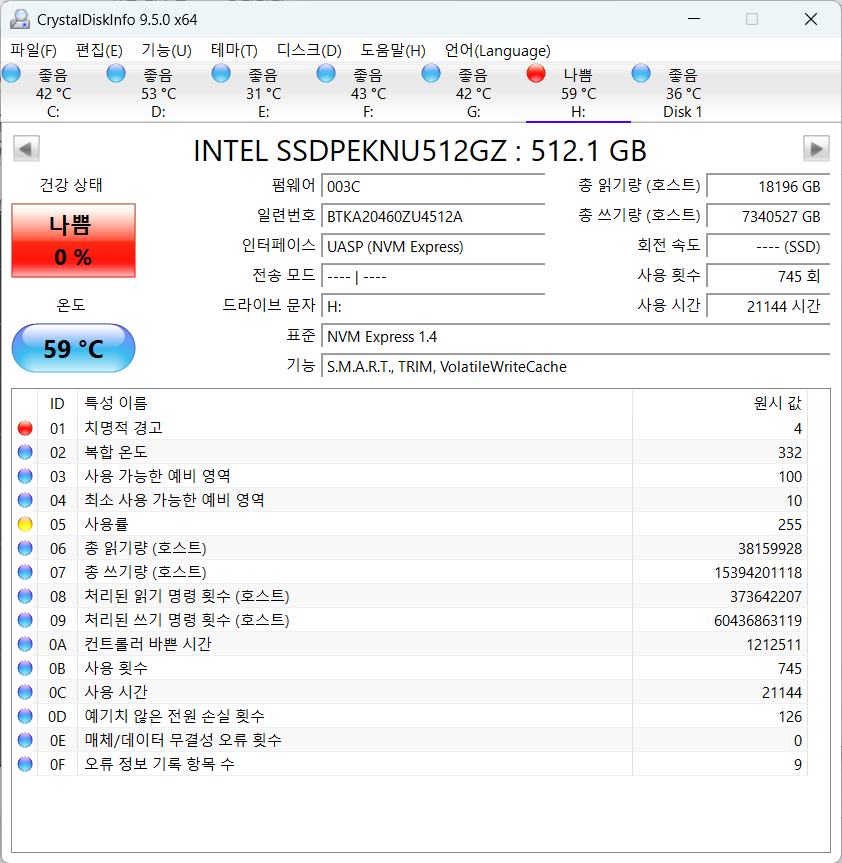Go to next disk with right arrow
842x863 pixels.
coord(816,149)
